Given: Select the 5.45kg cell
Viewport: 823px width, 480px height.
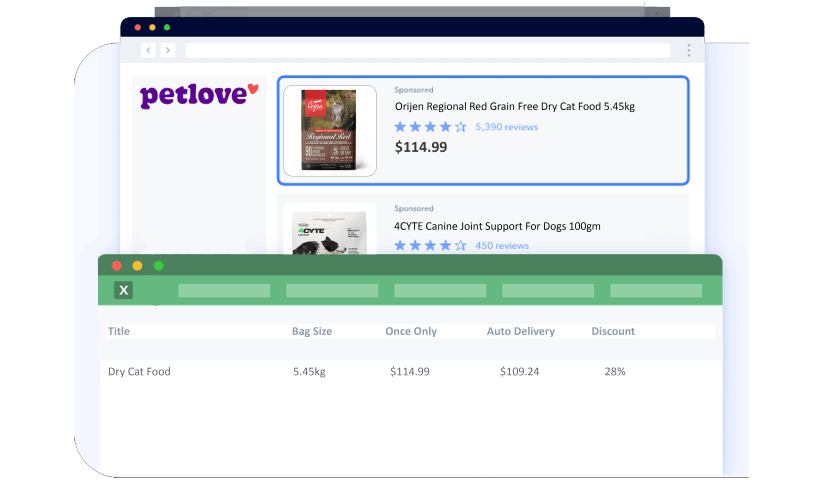Looking at the screenshot, I should pos(309,371).
